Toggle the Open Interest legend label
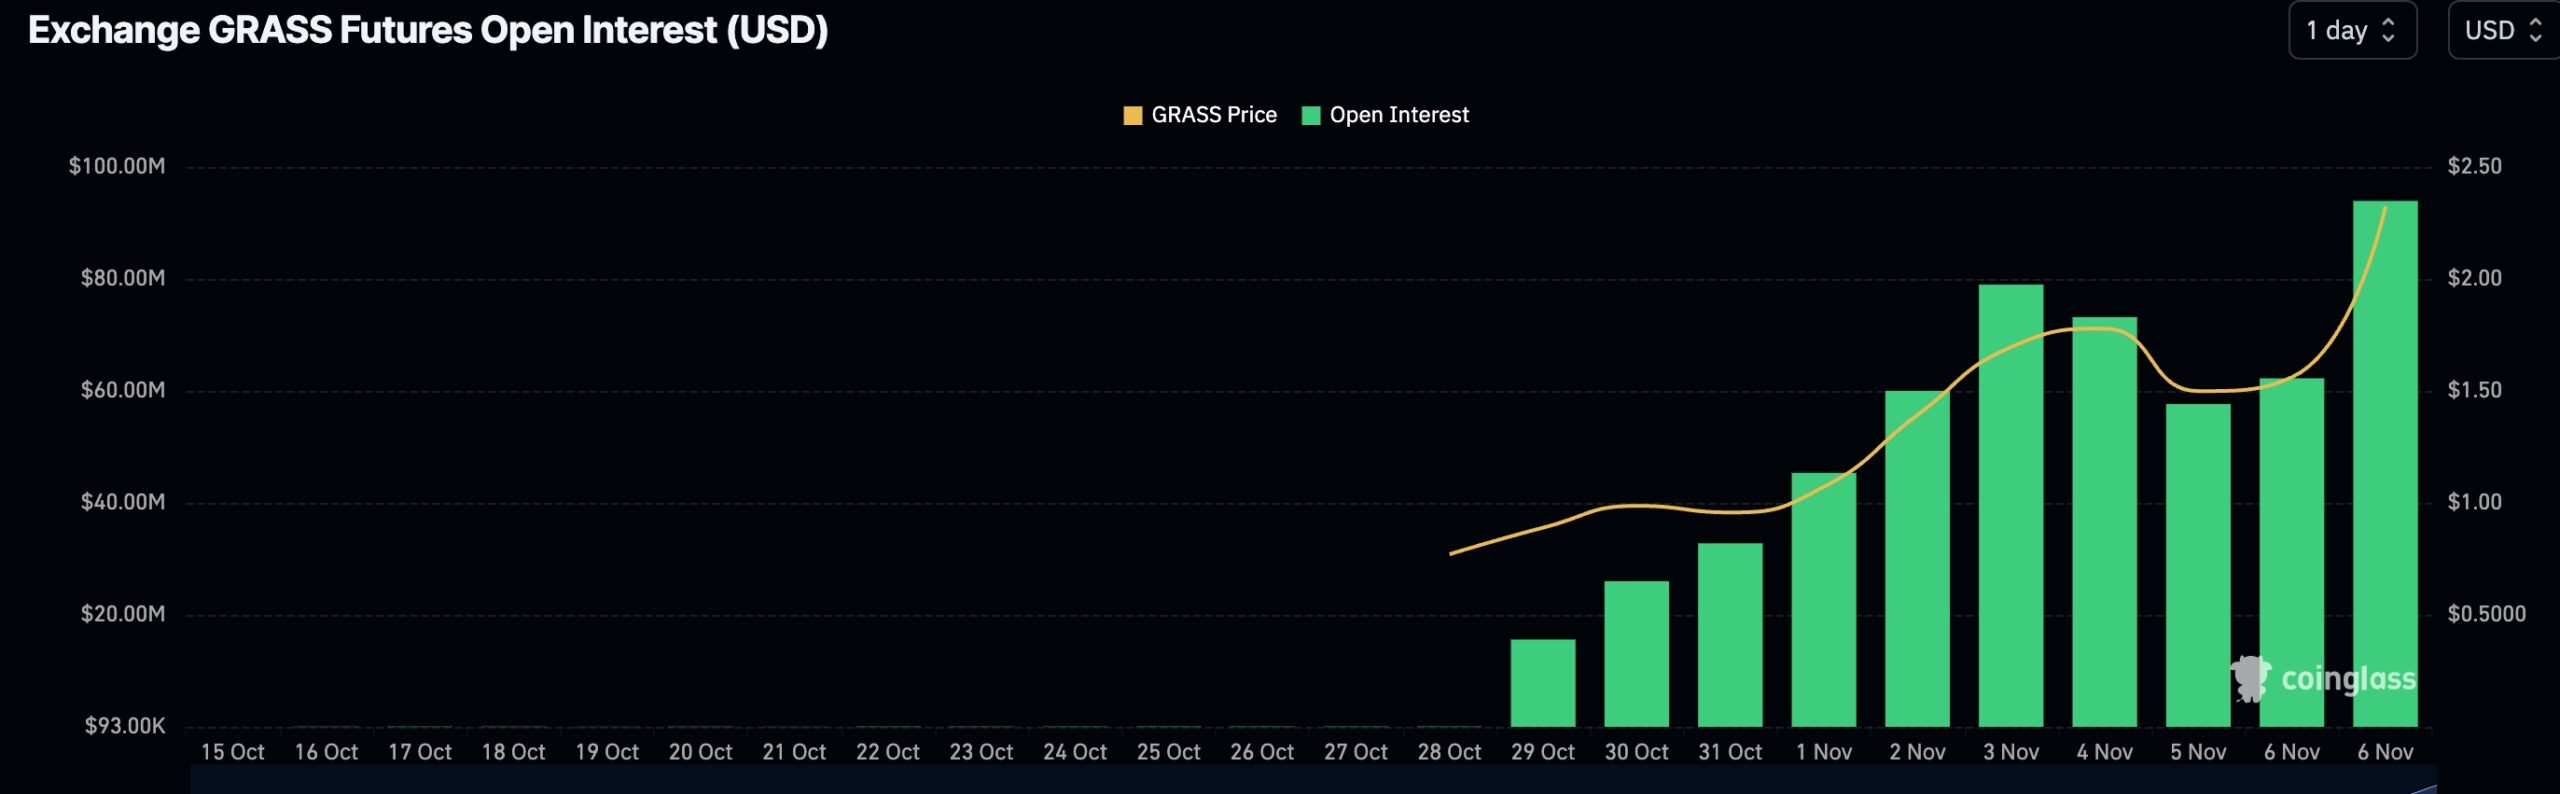This screenshot has height=794, width=2560. tap(1399, 115)
